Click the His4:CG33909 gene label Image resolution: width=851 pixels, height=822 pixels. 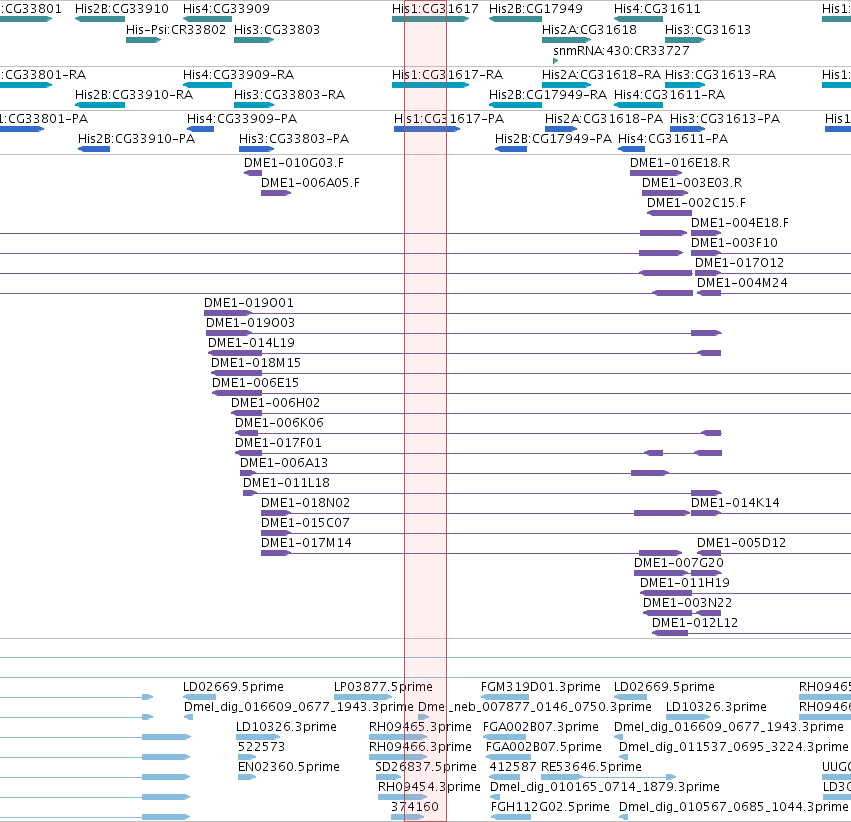click(x=226, y=9)
